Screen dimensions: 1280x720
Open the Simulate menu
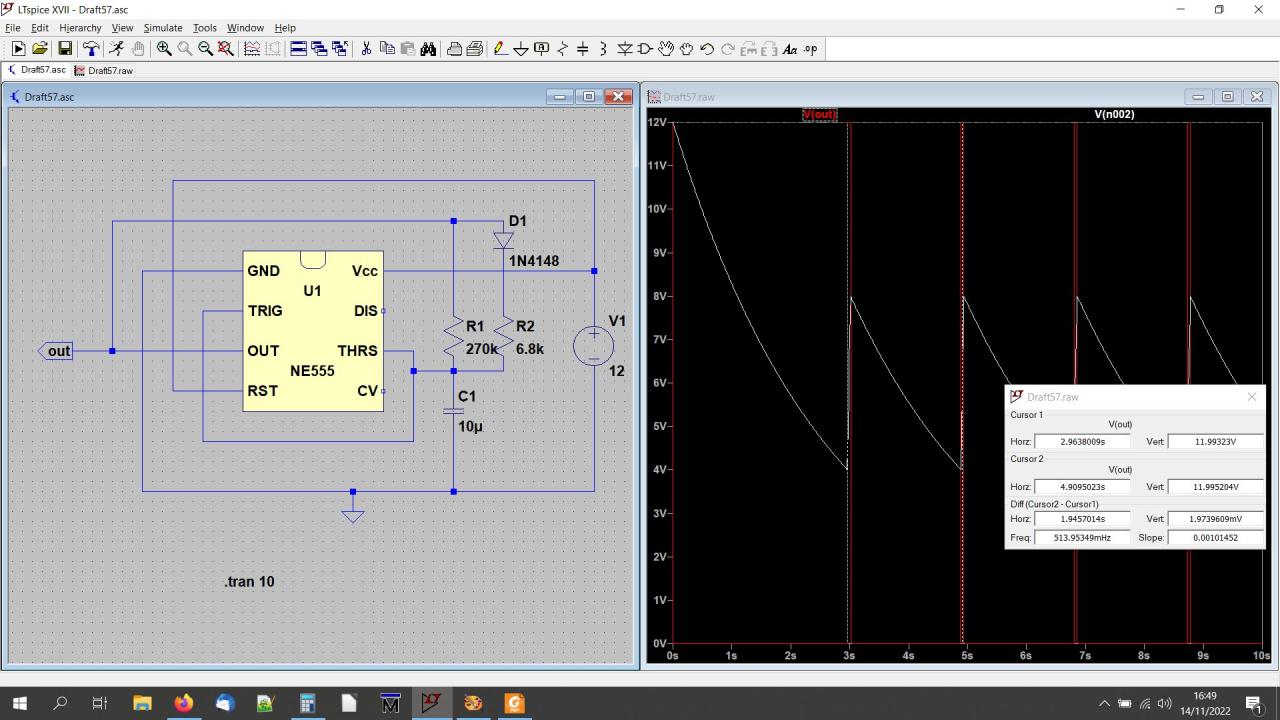[162, 28]
